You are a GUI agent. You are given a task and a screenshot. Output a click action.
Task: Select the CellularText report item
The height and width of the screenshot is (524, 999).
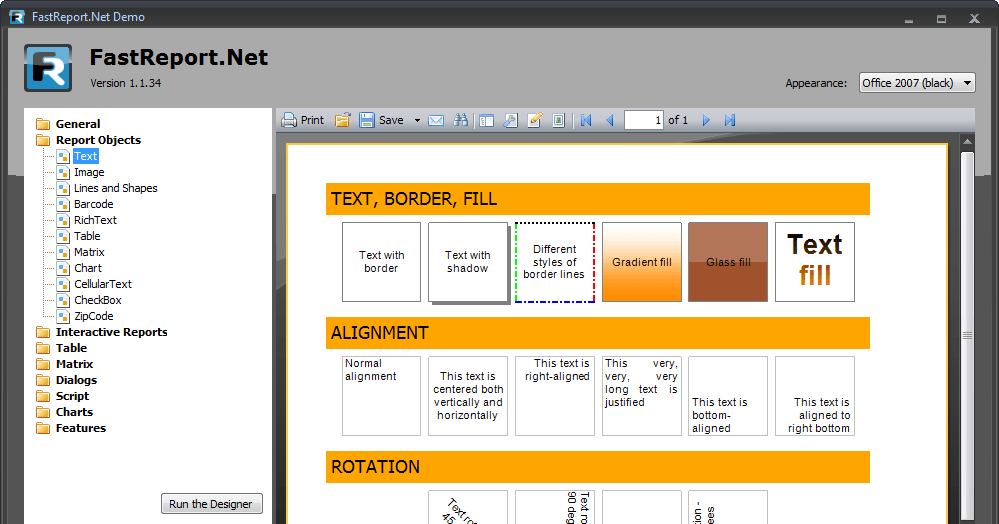[x=103, y=284]
